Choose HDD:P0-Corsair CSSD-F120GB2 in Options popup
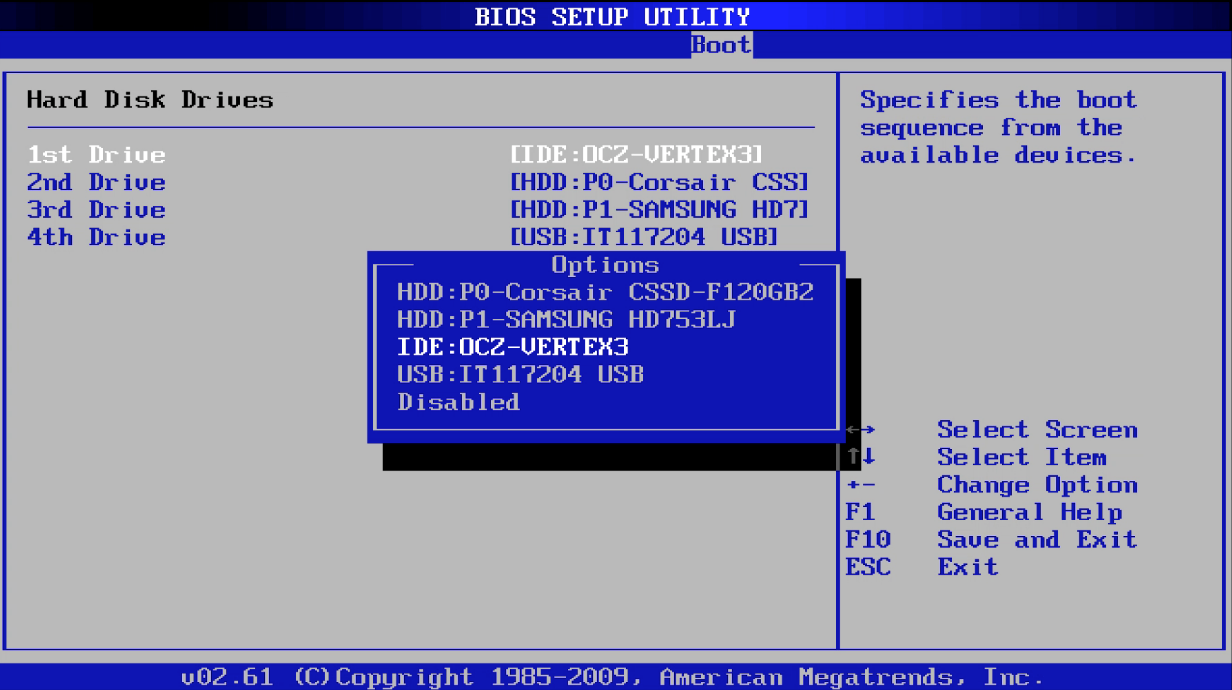The image size is (1232, 690). [605, 292]
